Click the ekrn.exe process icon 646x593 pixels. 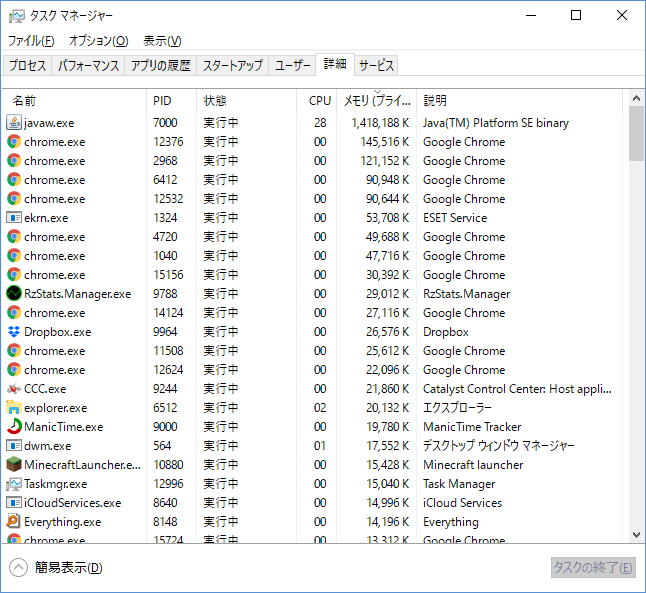14,218
